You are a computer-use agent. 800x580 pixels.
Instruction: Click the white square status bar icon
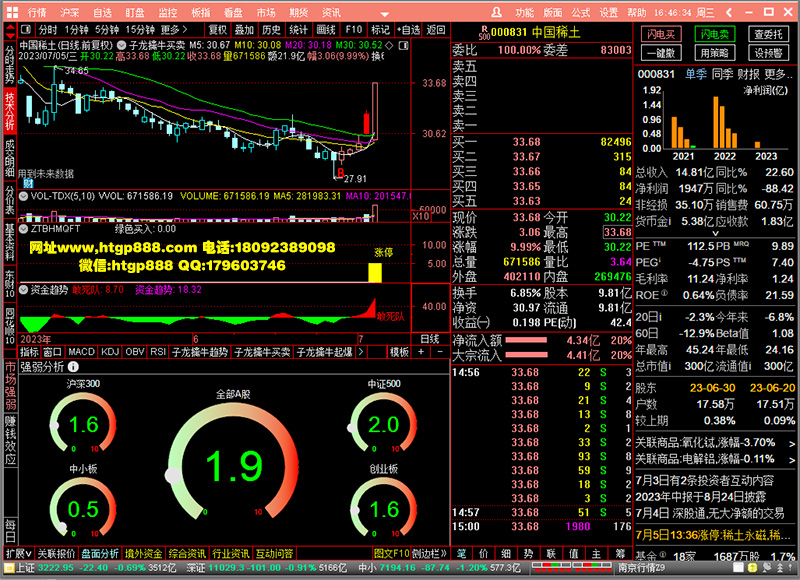(738, 568)
